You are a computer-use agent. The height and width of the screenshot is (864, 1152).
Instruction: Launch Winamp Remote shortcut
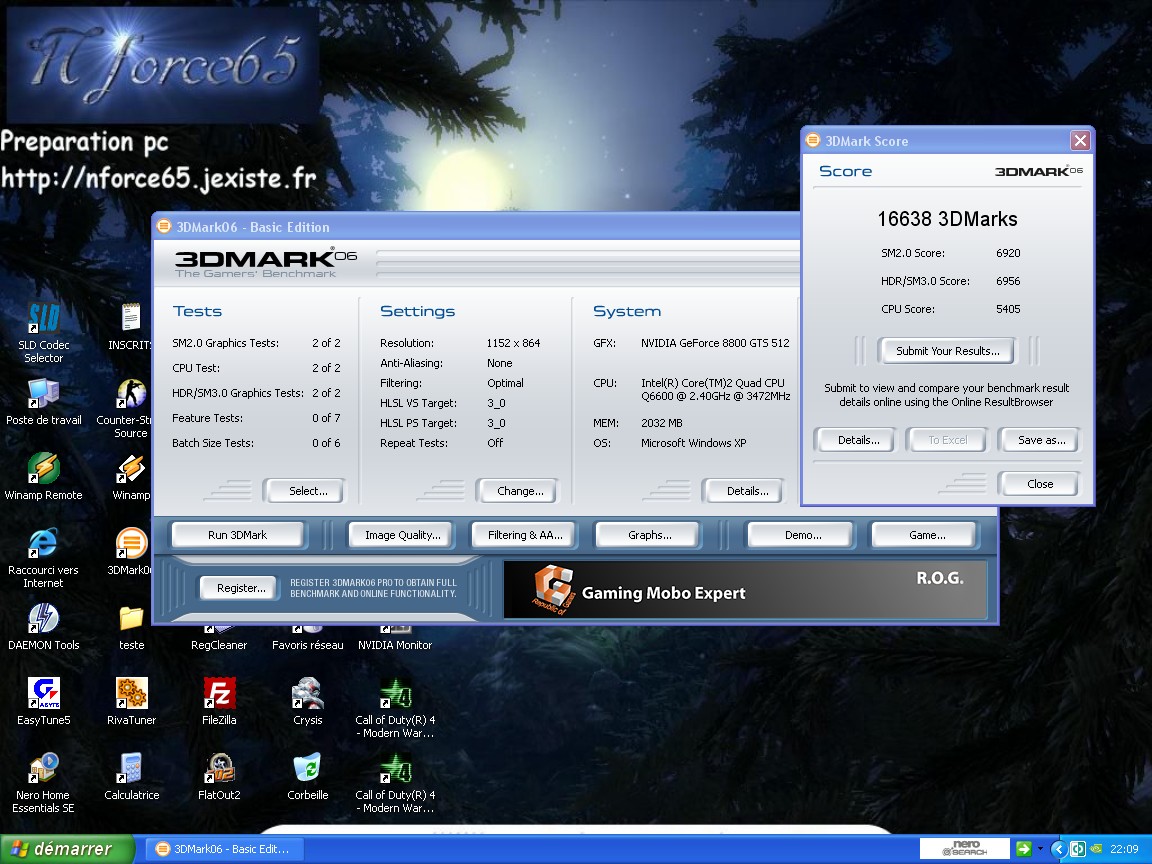(x=43, y=469)
